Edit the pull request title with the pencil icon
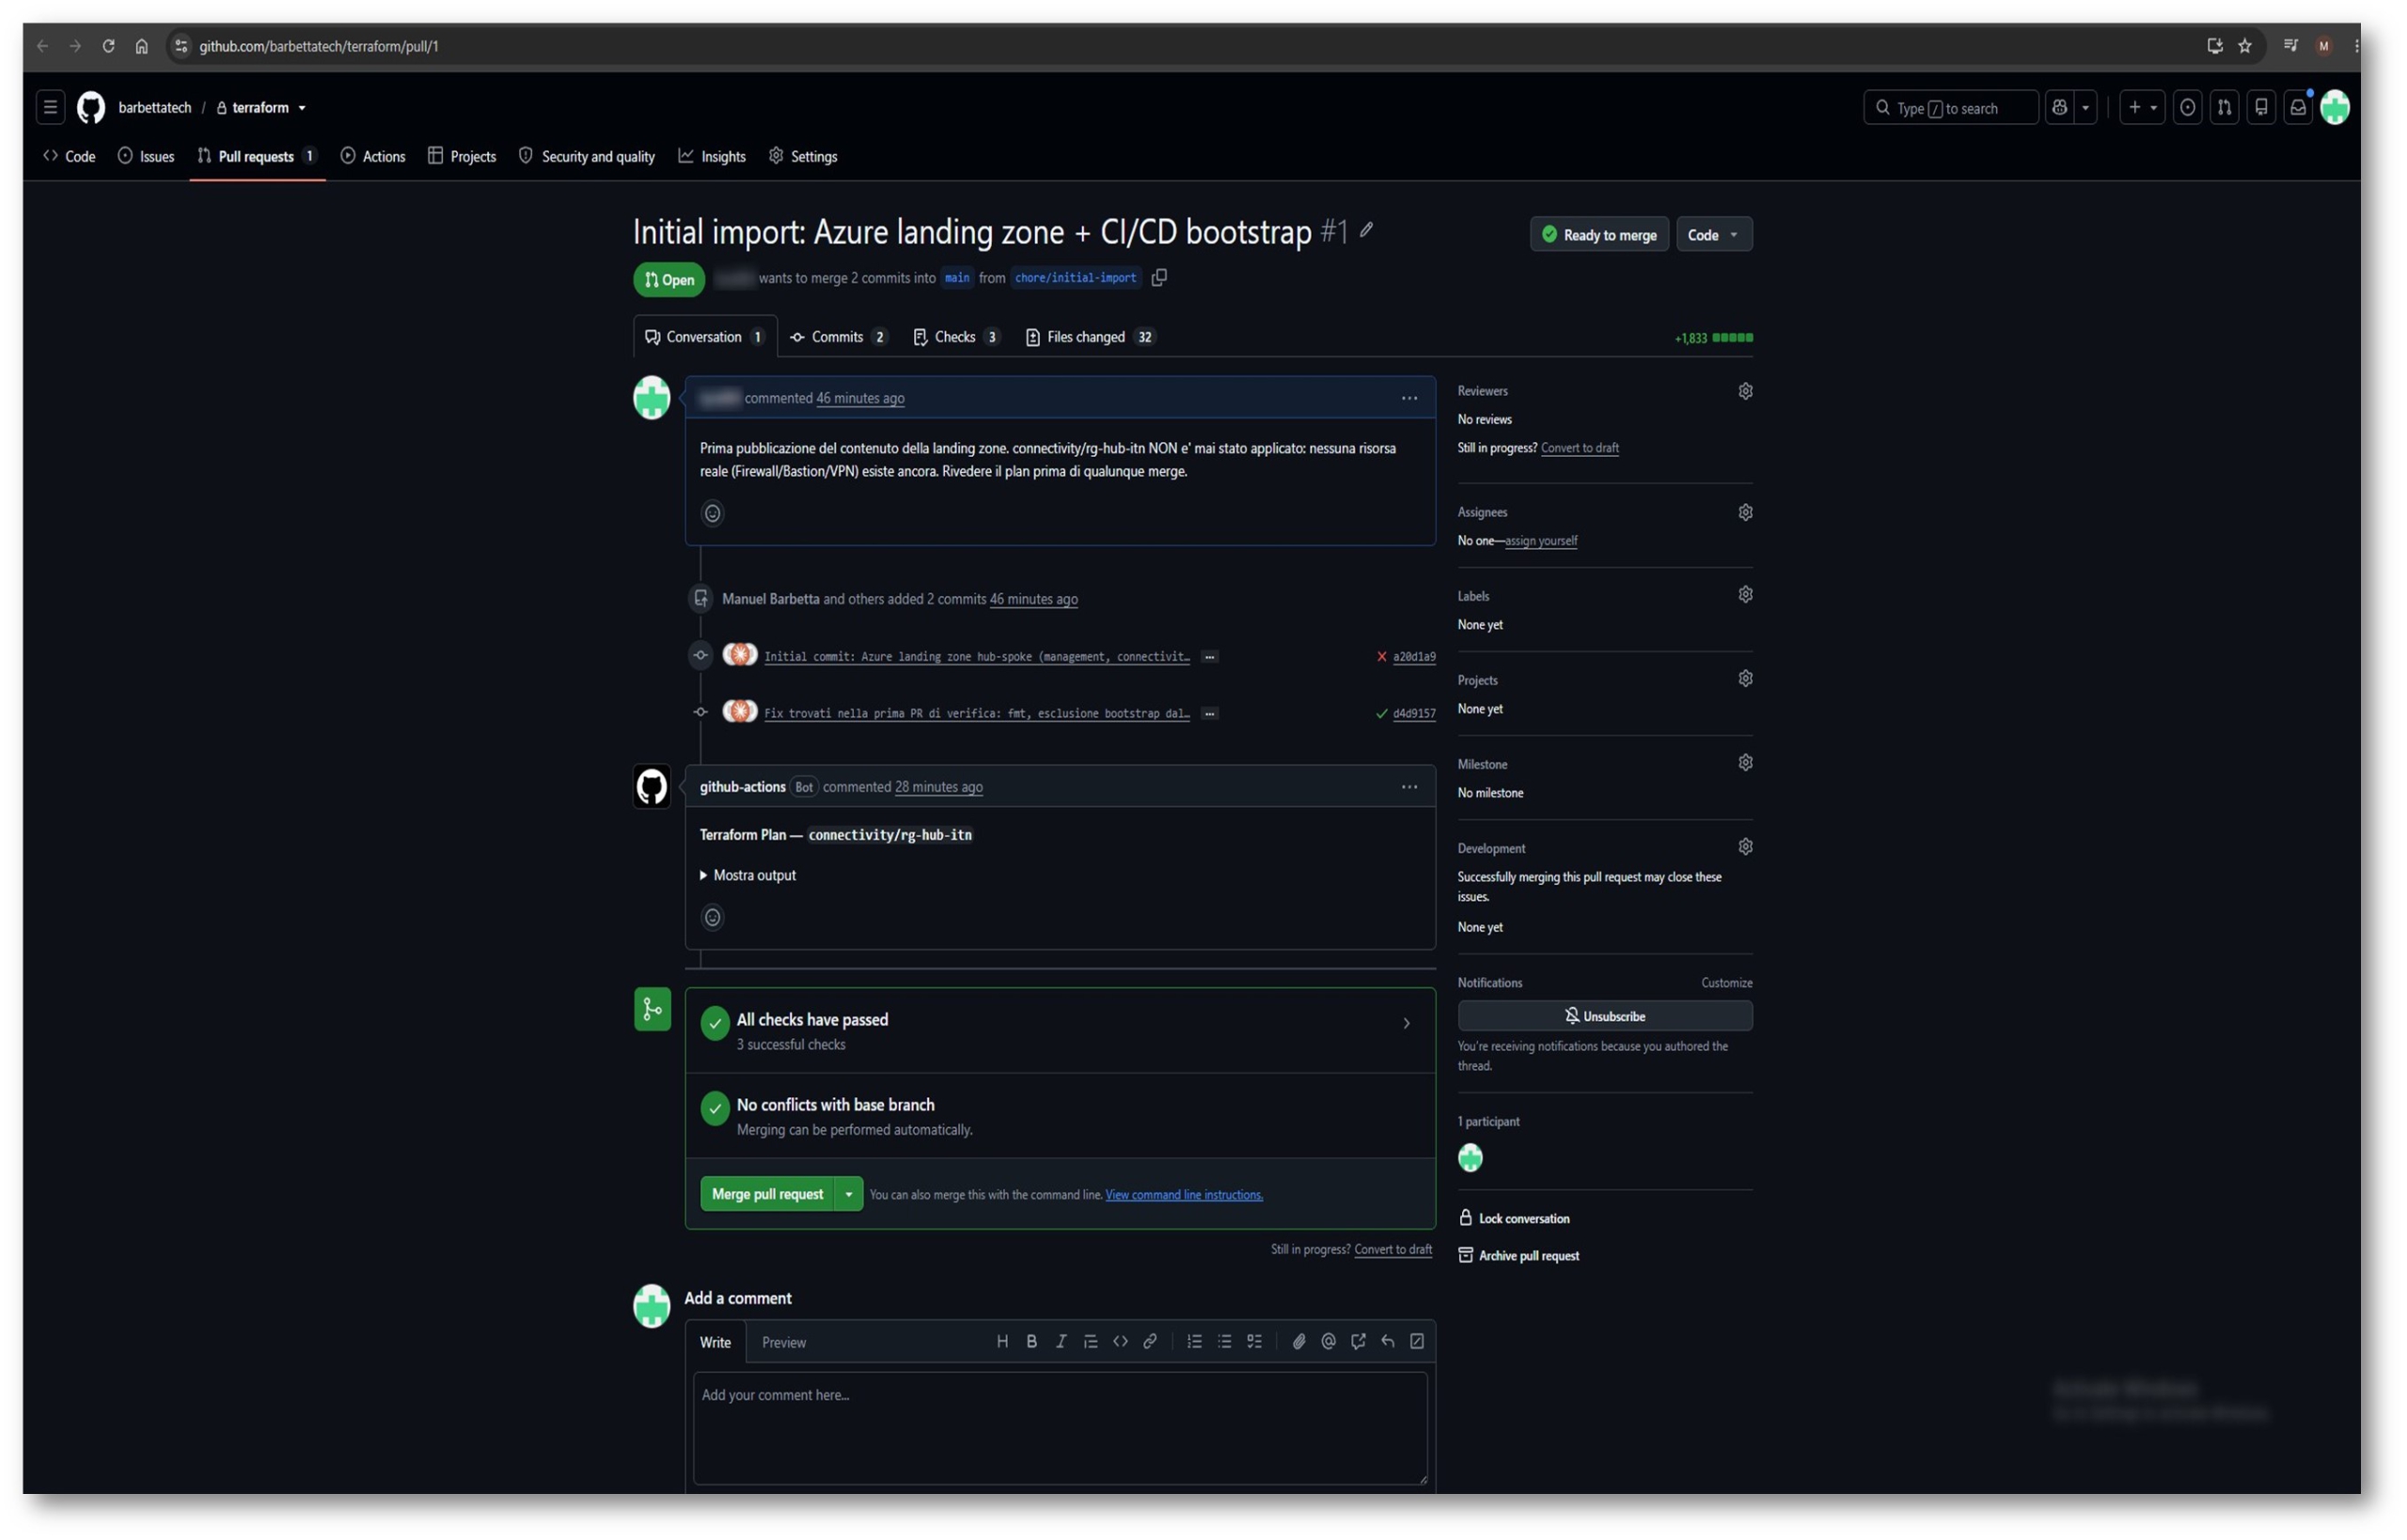Screen dimensions: 2407x1540 point(1366,230)
